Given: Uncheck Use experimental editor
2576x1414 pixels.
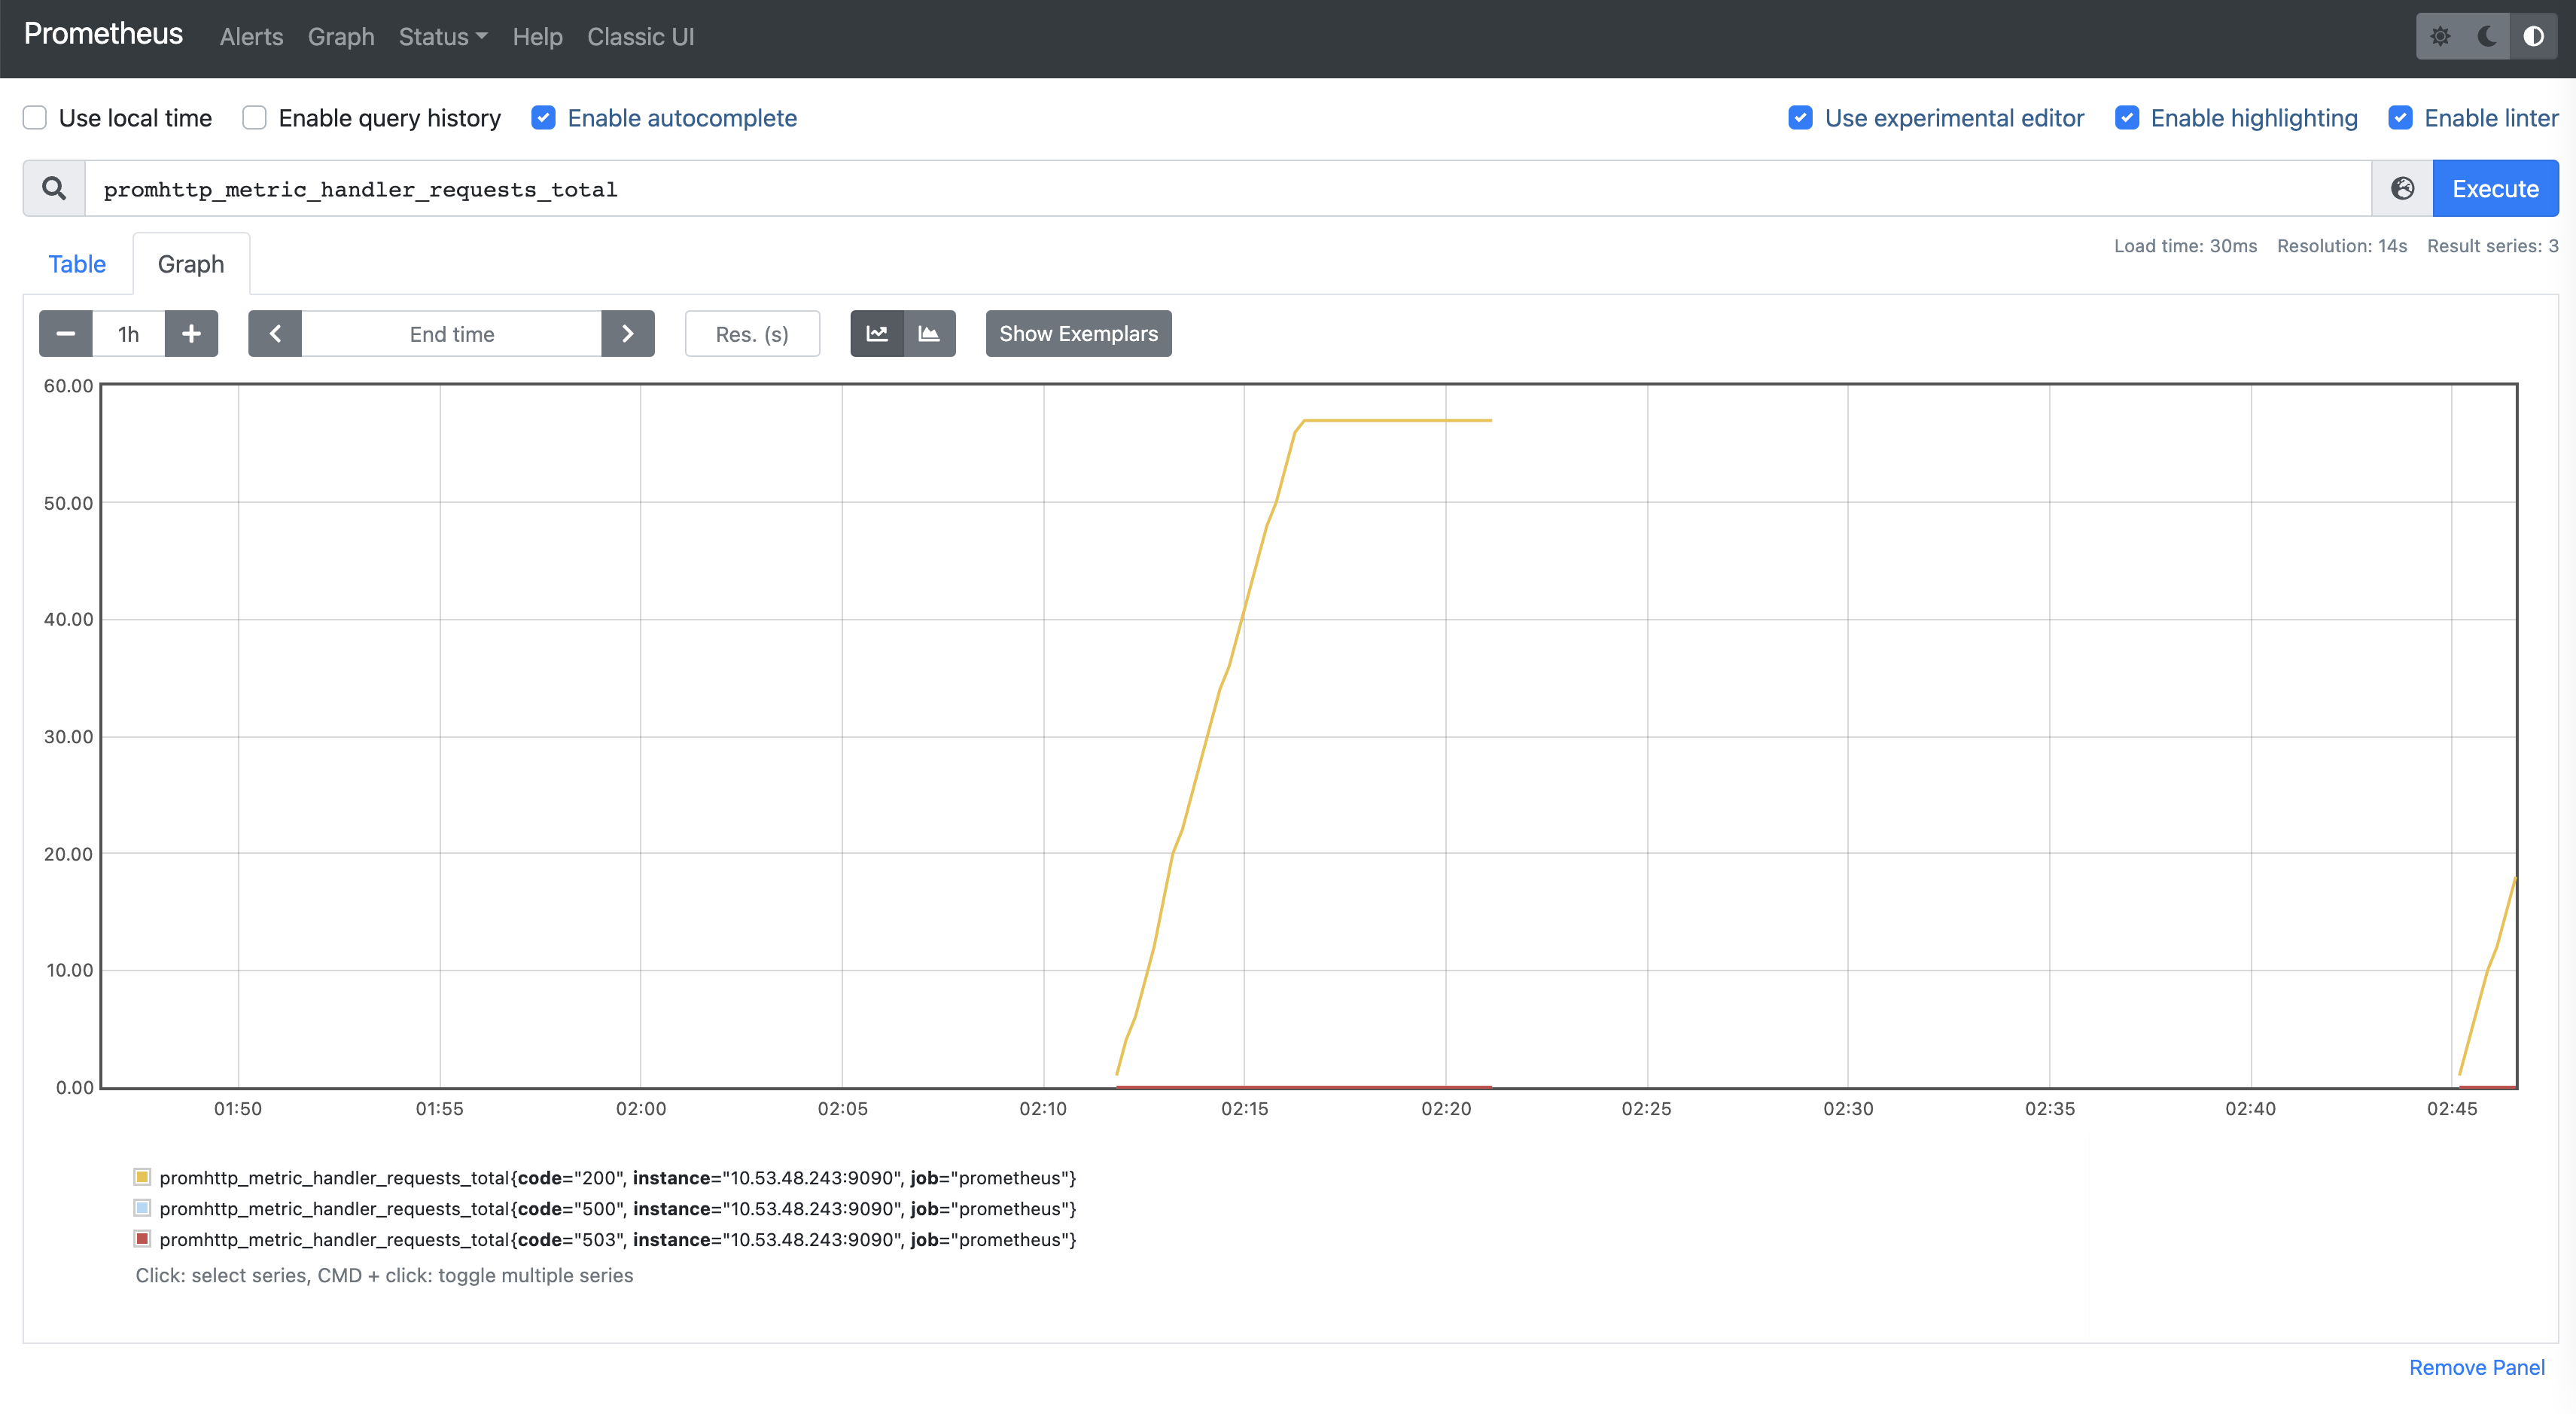Looking at the screenshot, I should click(x=1800, y=118).
